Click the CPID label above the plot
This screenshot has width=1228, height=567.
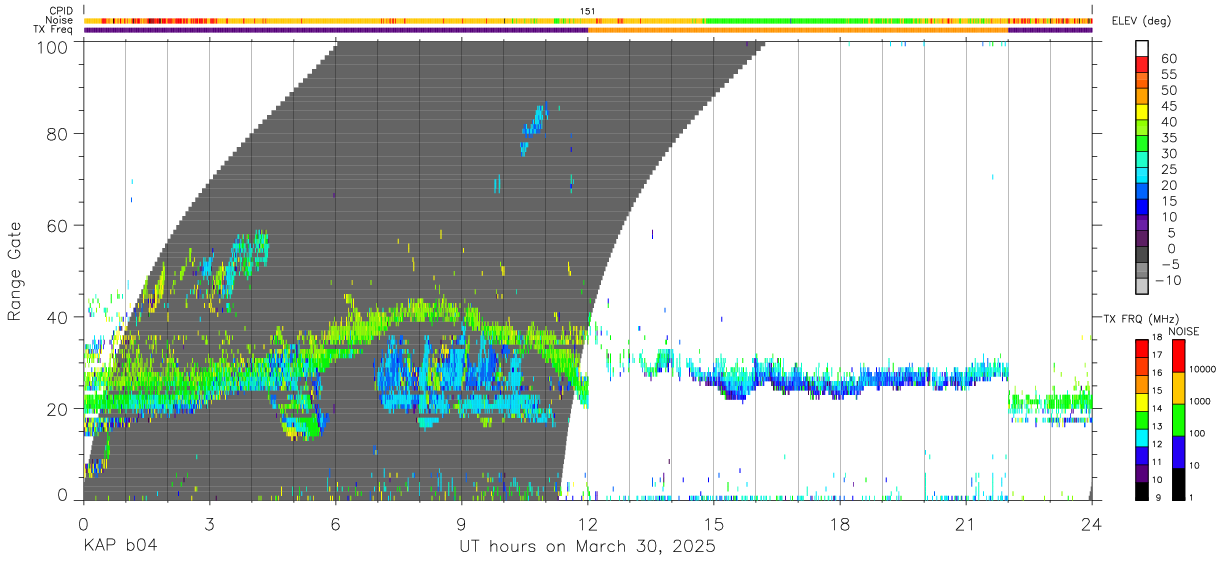[x=61, y=11]
